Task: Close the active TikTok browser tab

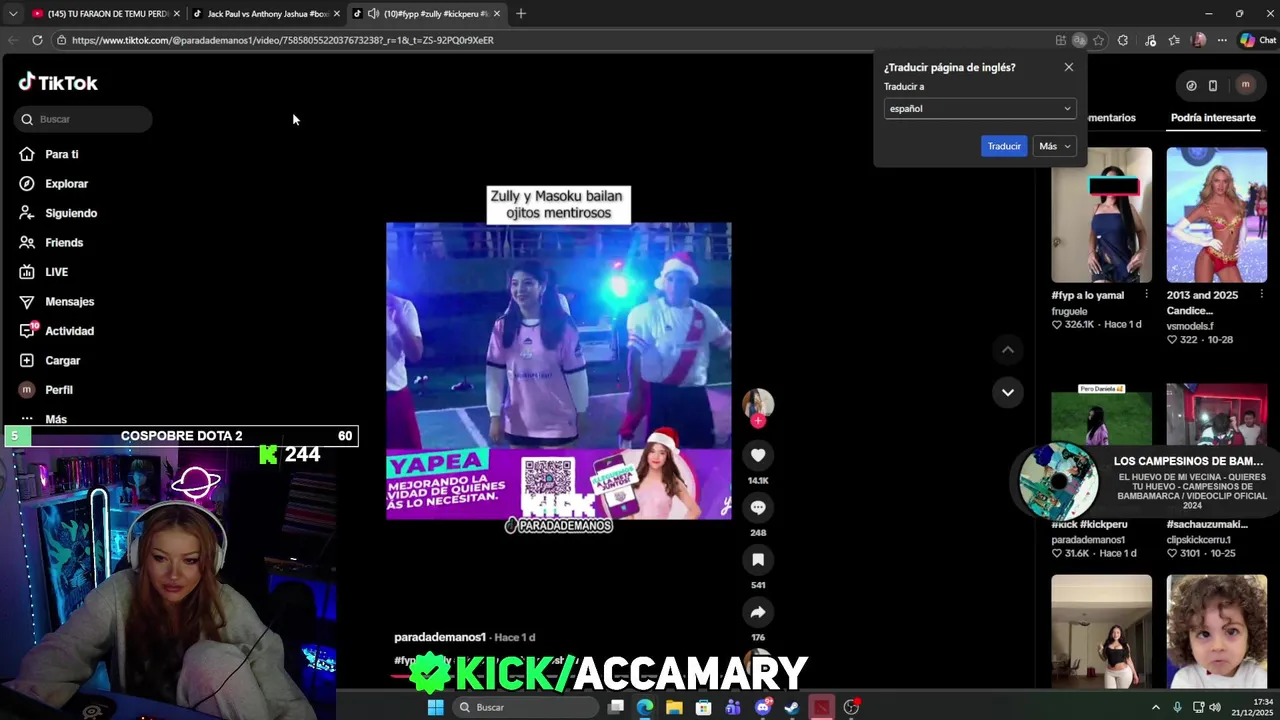Action: coord(497,14)
